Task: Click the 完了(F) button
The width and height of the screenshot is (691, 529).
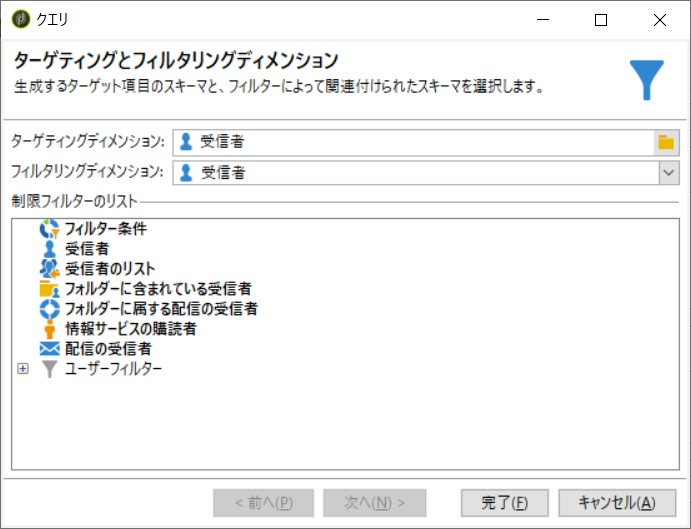Action: 505,503
